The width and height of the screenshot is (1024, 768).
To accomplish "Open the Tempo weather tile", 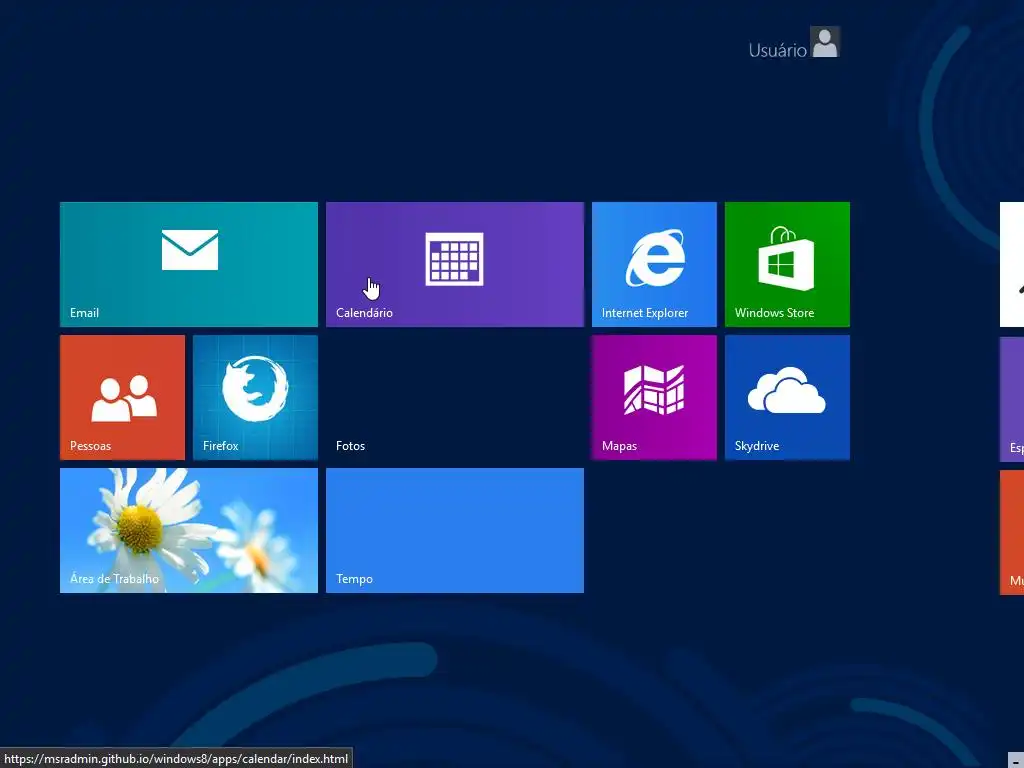I will (x=455, y=530).
